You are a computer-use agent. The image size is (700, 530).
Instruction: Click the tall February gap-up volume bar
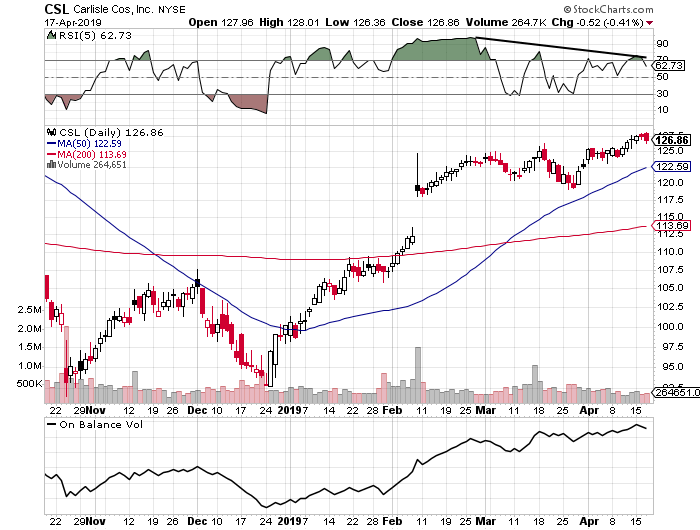pos(418,375)
